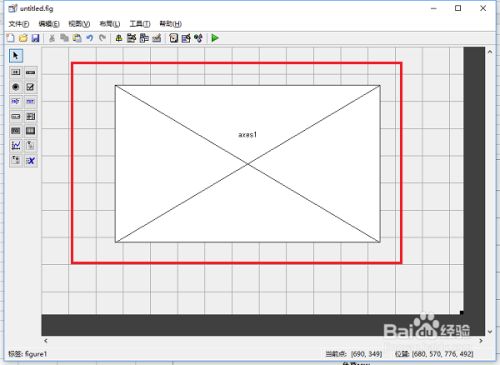The image size is (500, 365).
Task: Paste from clipboard in toolbar
Action: point(77,38)
